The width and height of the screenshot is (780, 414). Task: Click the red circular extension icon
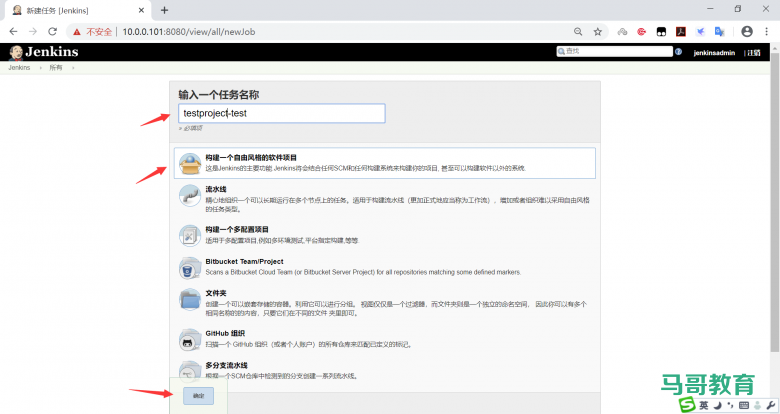642,31
